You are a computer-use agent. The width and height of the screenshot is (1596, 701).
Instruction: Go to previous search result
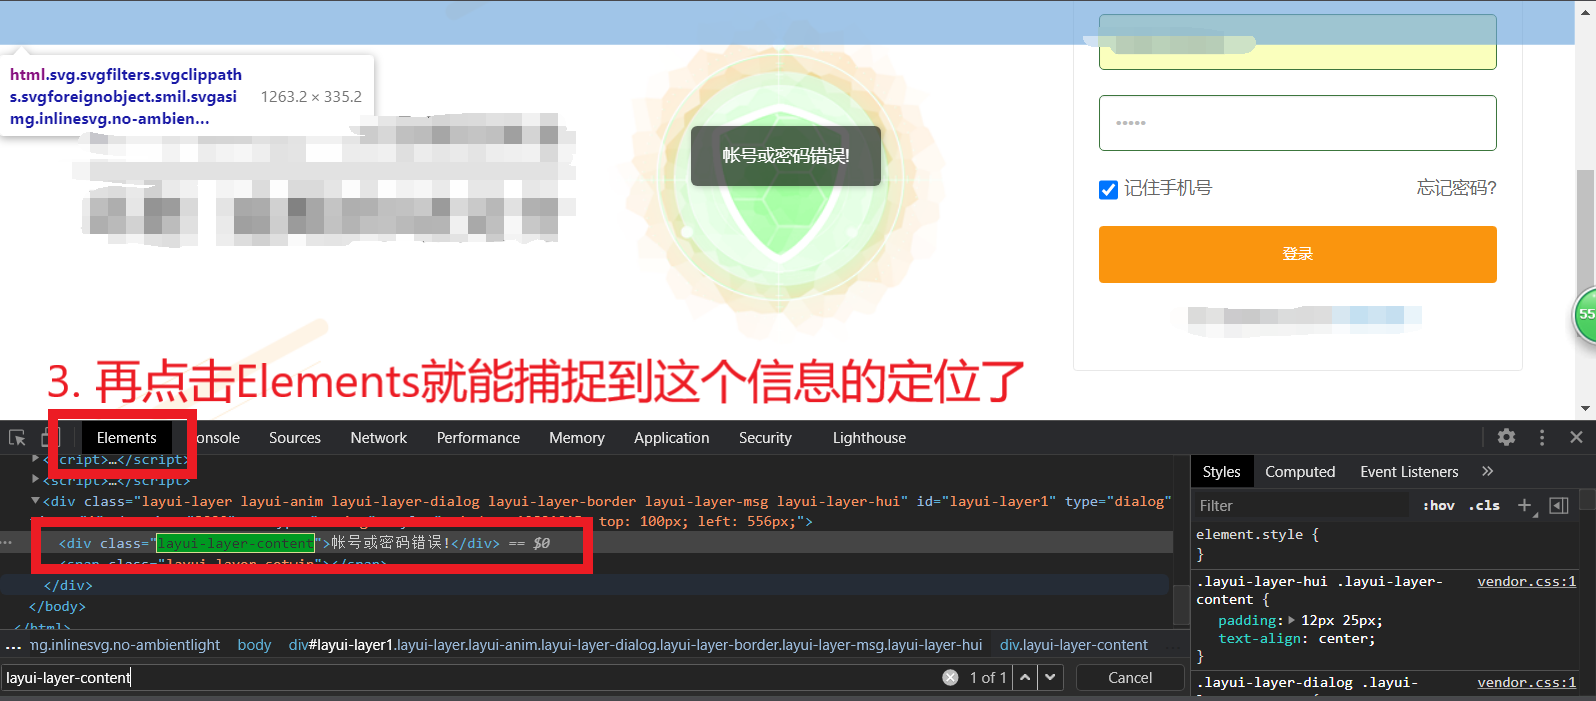click(1025, 678)
